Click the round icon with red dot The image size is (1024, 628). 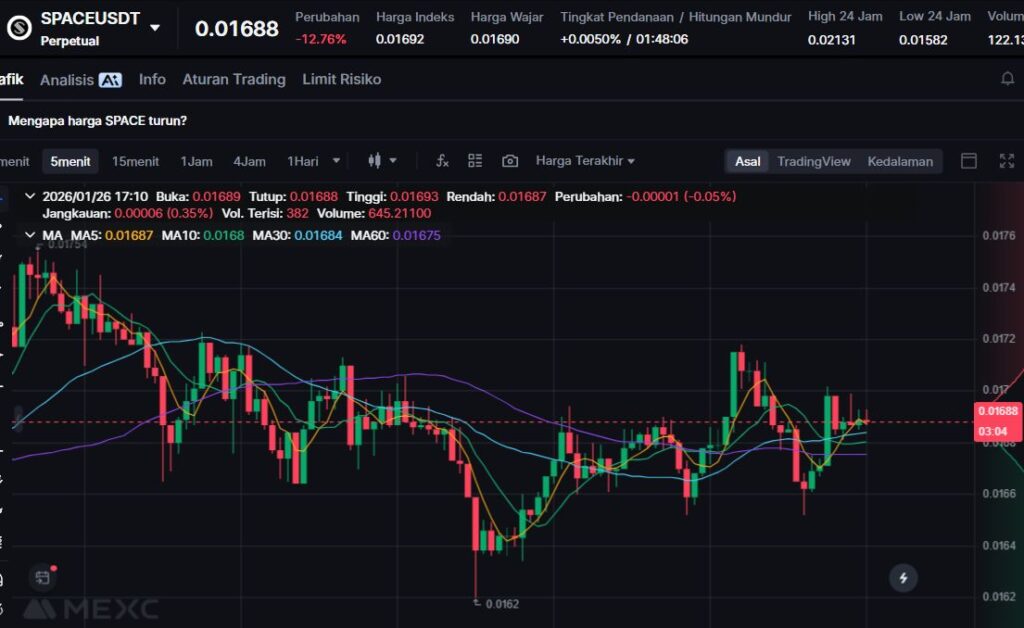point(43,577)
